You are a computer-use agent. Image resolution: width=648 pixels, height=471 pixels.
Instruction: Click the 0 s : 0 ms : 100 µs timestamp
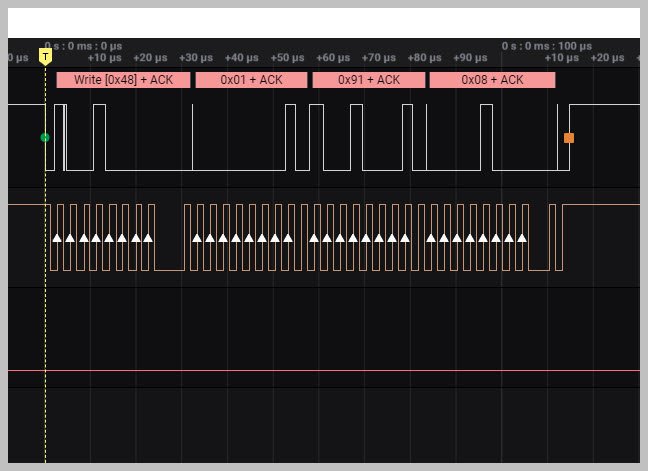[548, 46]
